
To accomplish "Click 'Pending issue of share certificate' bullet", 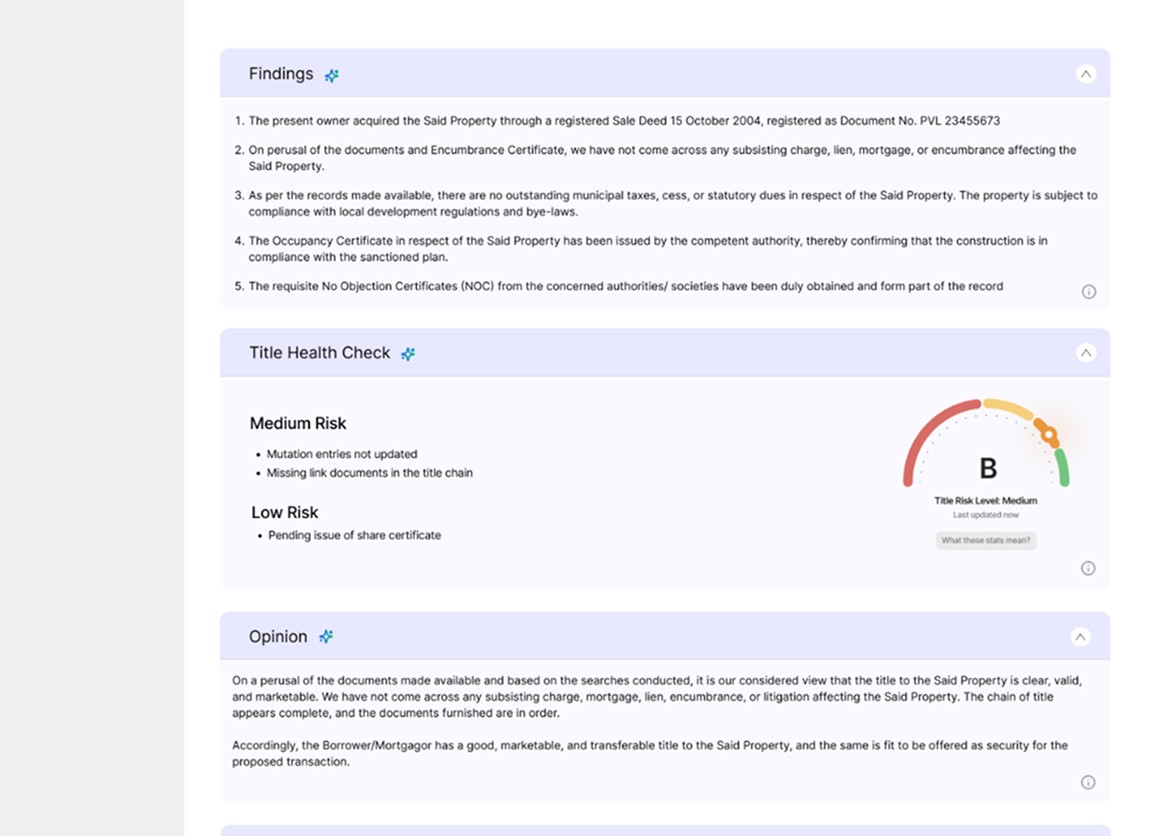I will click(x=355, y=535).
